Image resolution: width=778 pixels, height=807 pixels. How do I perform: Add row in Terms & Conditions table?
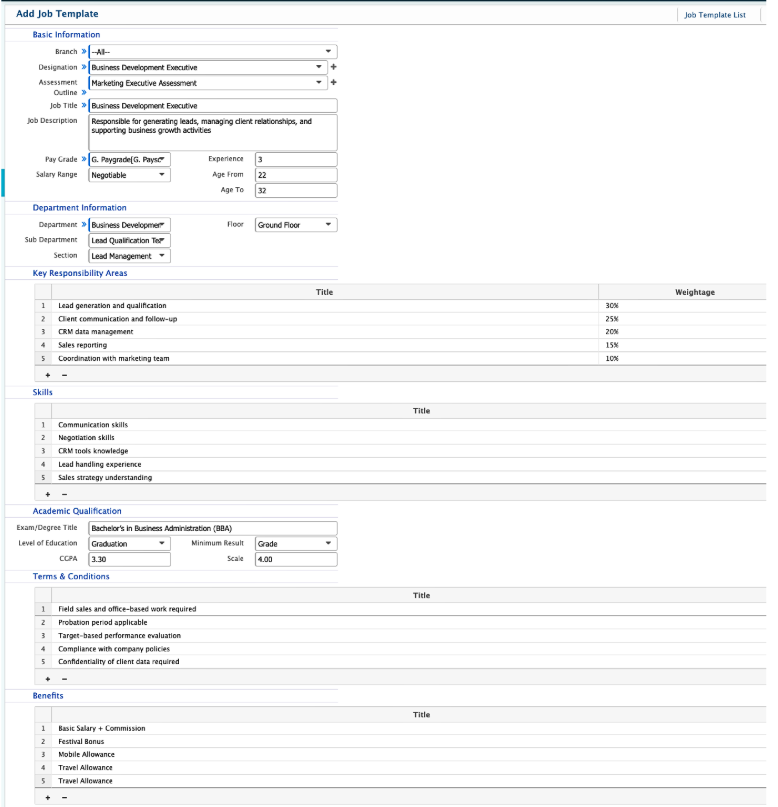click(x=47, y=678)
